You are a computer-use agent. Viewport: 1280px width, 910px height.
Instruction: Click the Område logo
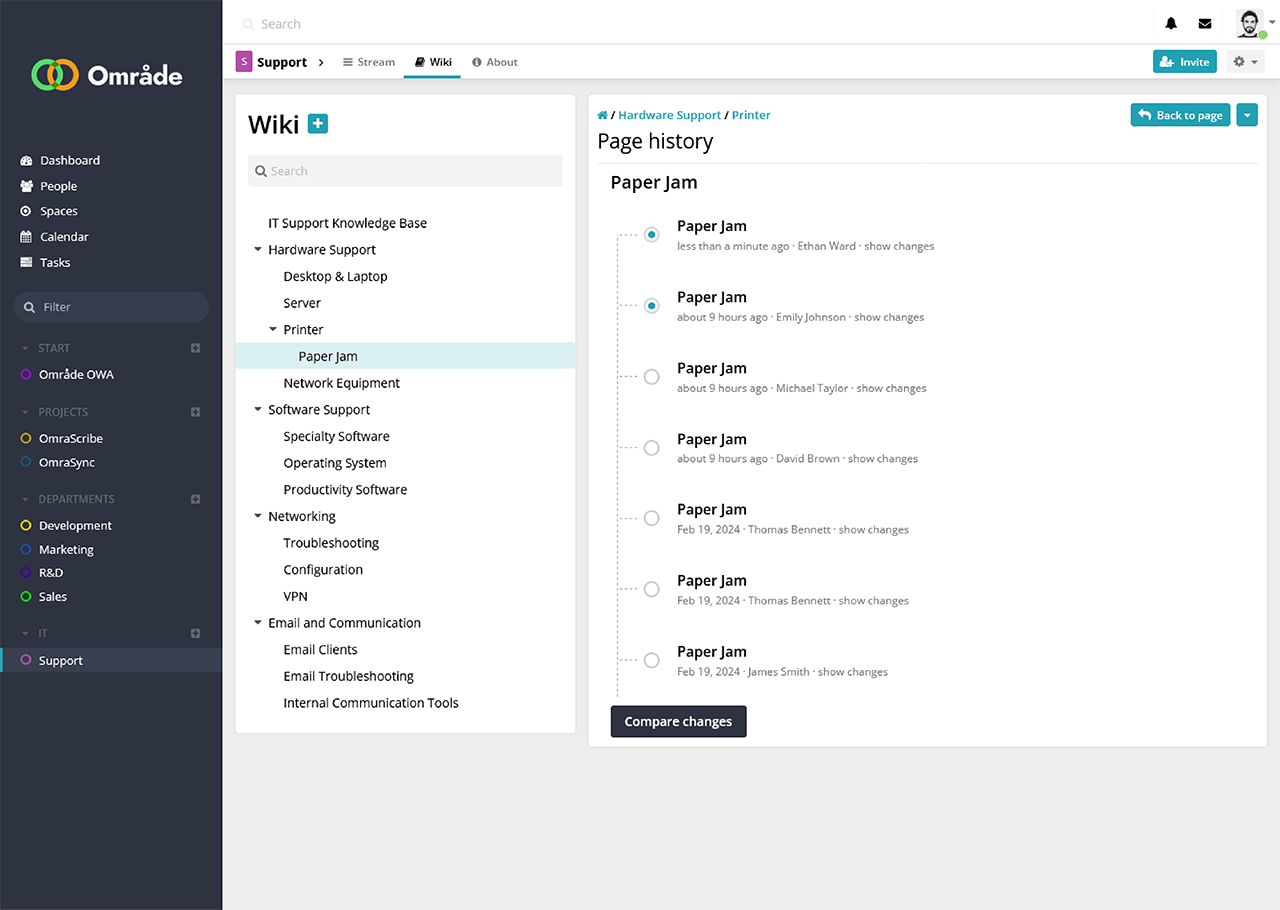click(x=107, y=75)
